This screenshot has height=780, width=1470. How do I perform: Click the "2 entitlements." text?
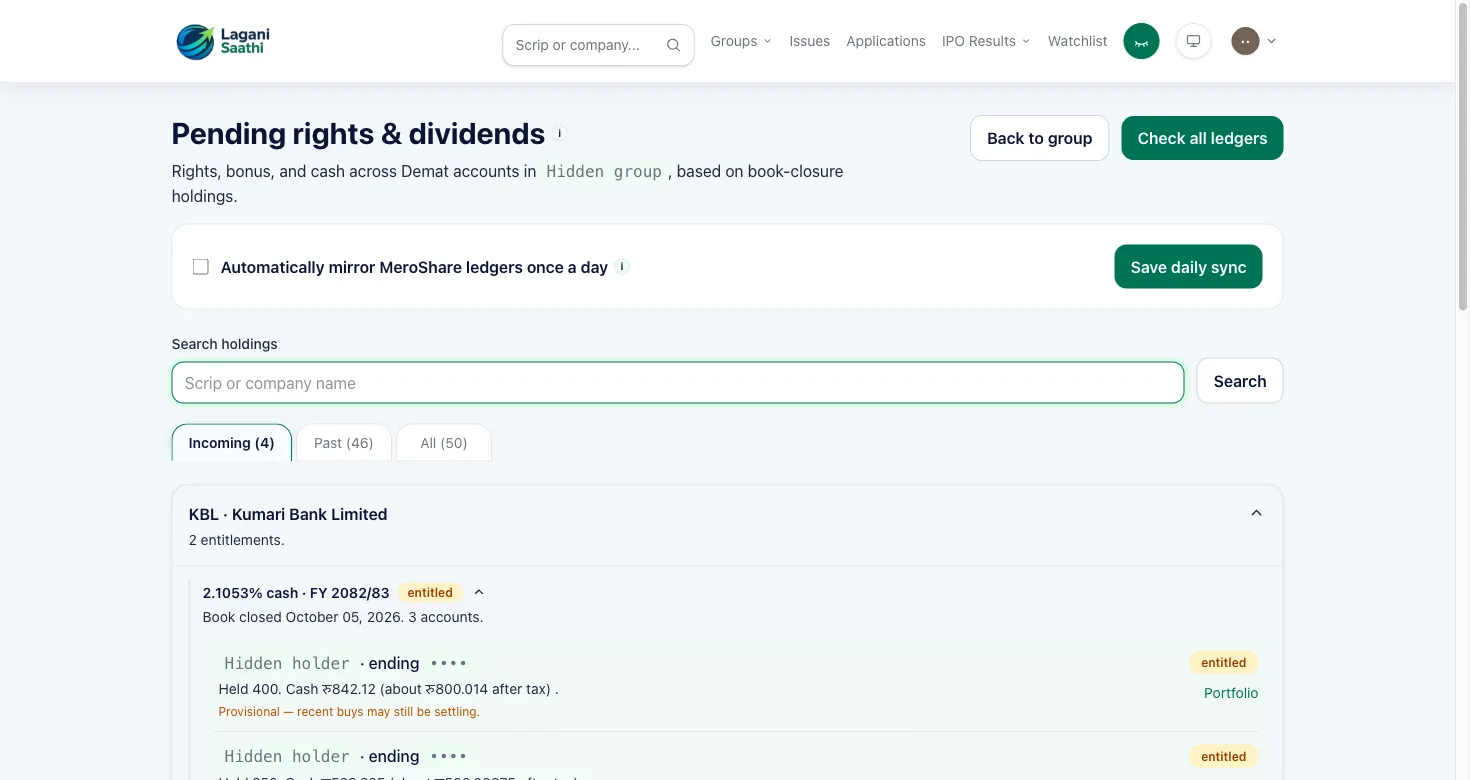pyautogui.click(x=237, y=540)
